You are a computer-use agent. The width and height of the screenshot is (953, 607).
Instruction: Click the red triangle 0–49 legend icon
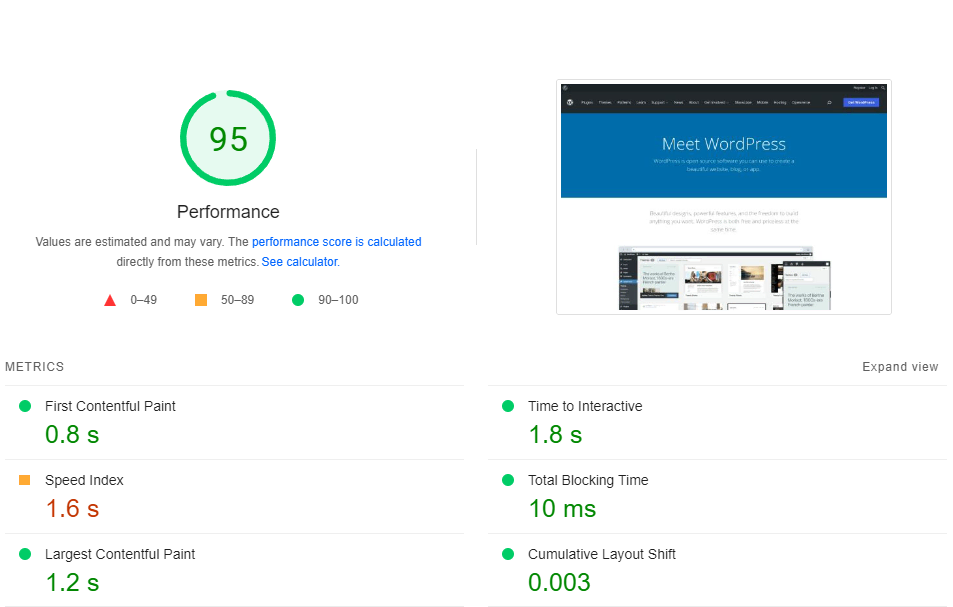pyautogui.click(x=110, y=299)
